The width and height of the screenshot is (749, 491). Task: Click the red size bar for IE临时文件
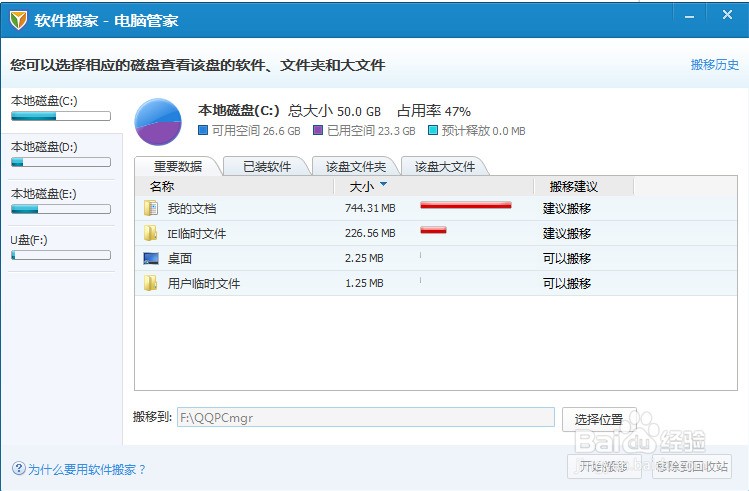433,230
